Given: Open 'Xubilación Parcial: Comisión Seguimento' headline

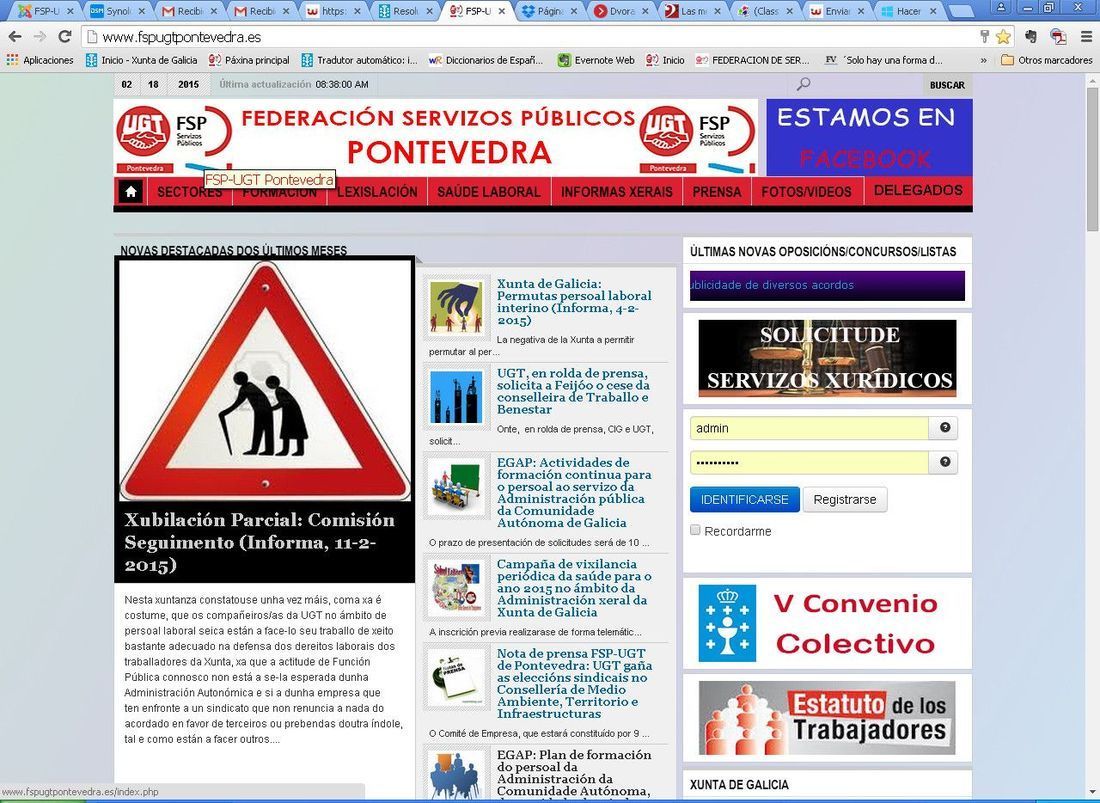Looking at the screenshot, I should coord(260,542).
